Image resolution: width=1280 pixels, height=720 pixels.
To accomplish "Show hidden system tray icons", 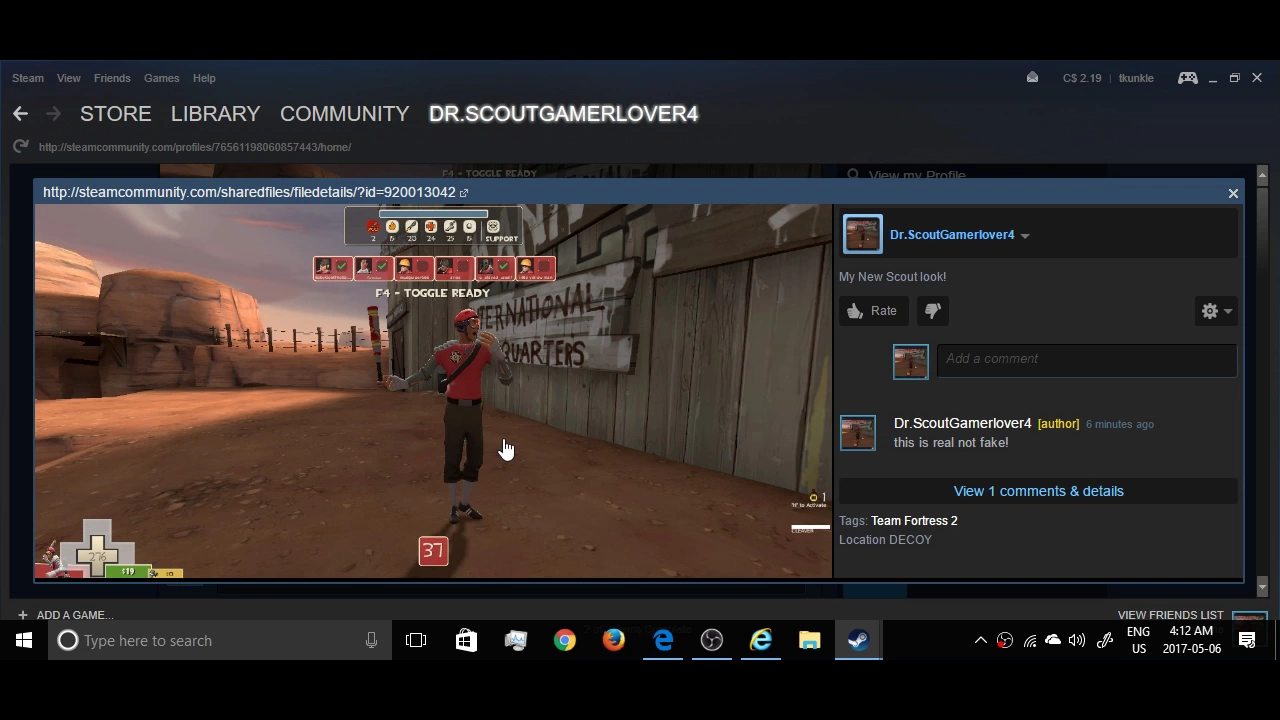I will (x=981, y=641).
